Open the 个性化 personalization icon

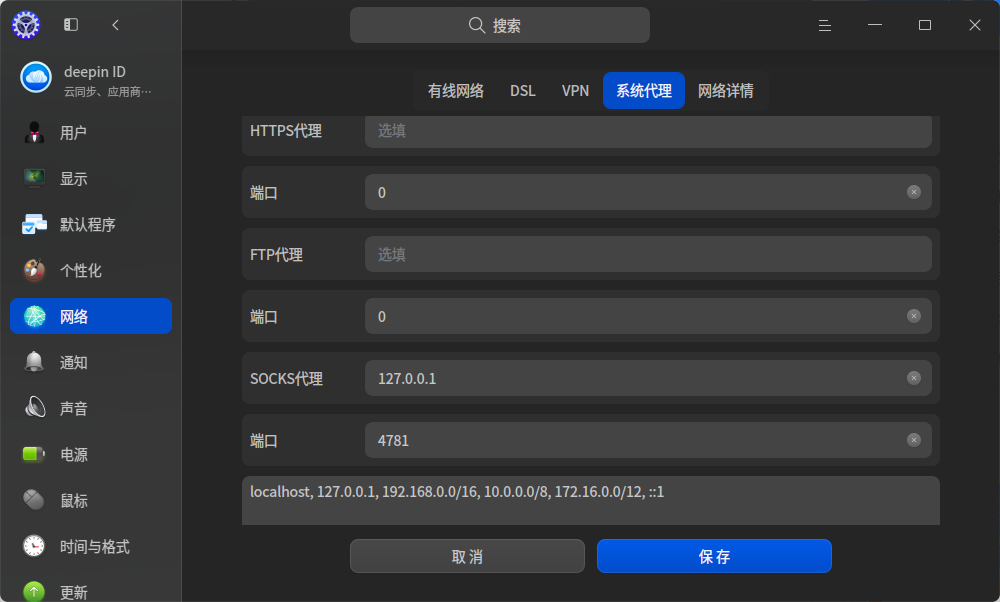click(x=34, y=270)
